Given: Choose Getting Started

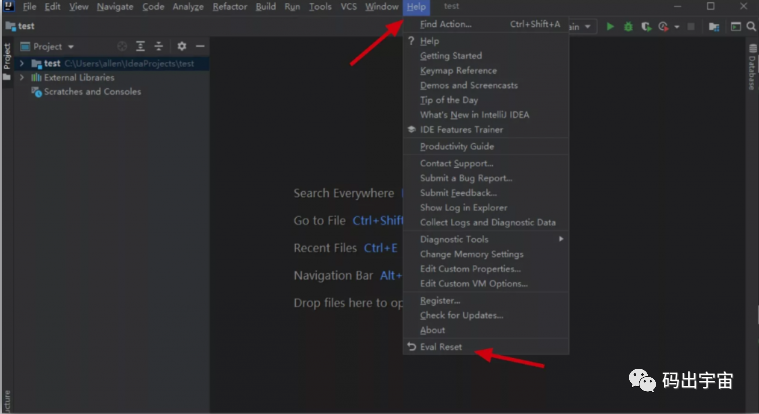Looking at the screenshot, I should [x=486, y=56].
